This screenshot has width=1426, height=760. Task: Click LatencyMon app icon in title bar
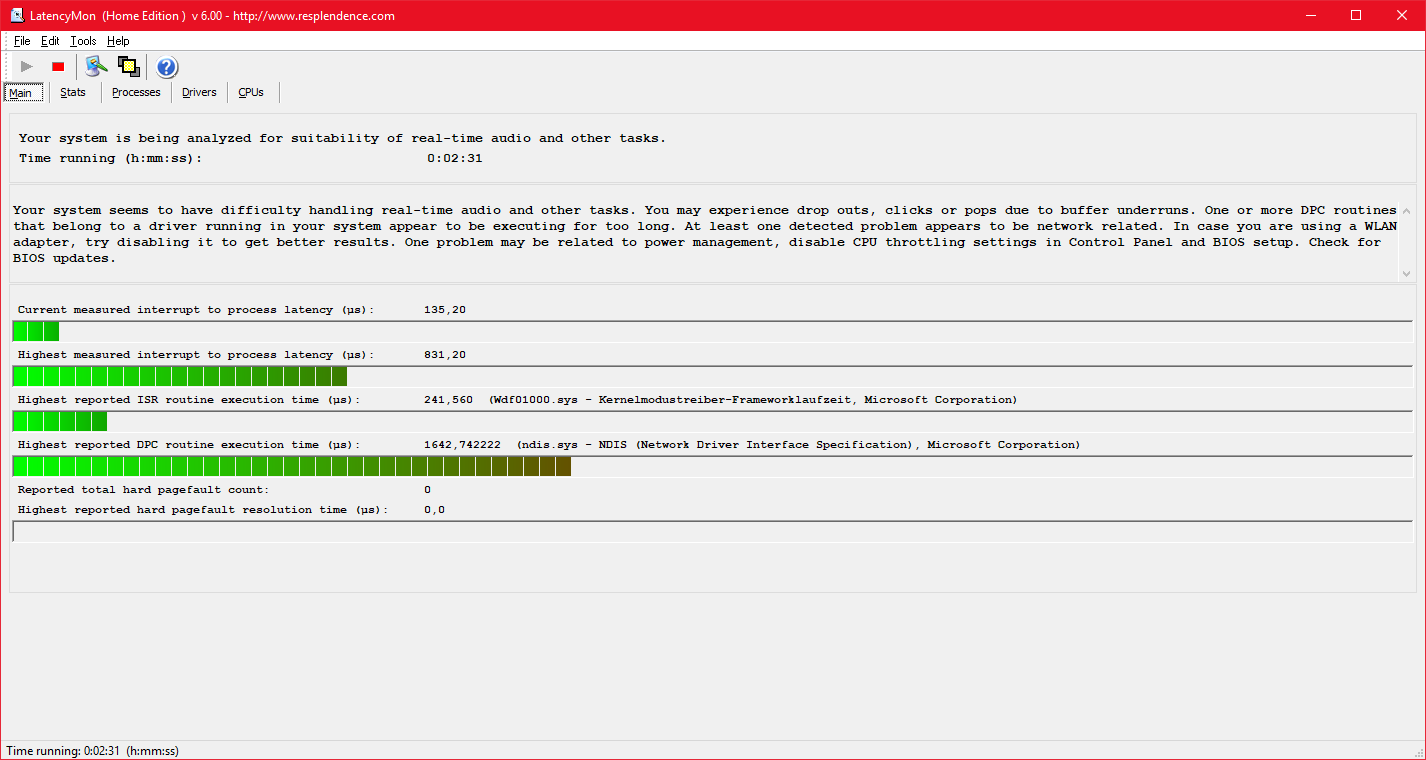17,15
